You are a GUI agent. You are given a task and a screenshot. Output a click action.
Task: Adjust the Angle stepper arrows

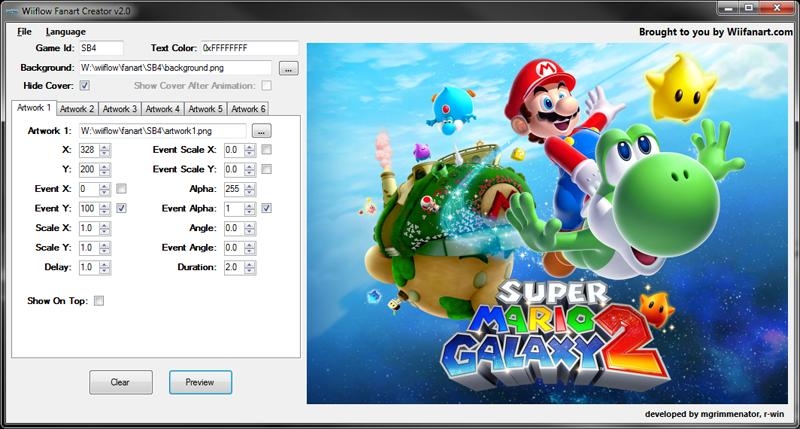coord(249,228)
